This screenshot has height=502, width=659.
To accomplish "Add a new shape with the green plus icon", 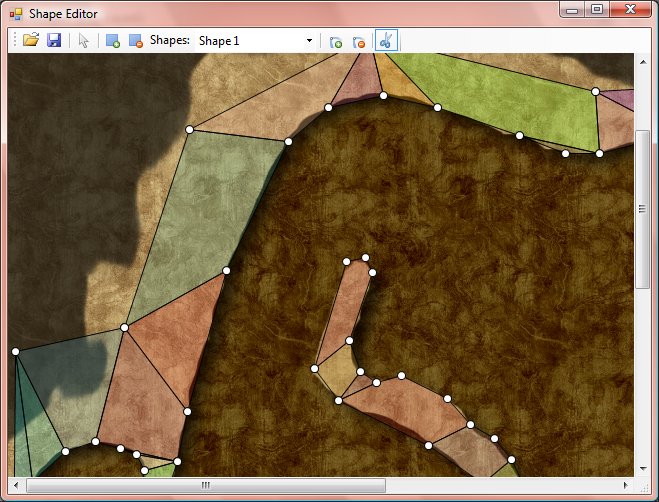I will [x=113, y=41].
